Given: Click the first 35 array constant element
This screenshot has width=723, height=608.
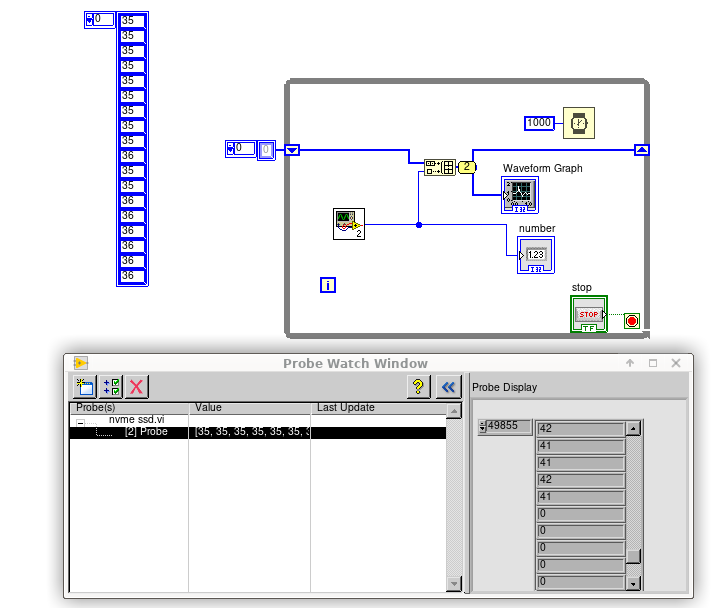Looking at the screenshot, I should point(133,21).
